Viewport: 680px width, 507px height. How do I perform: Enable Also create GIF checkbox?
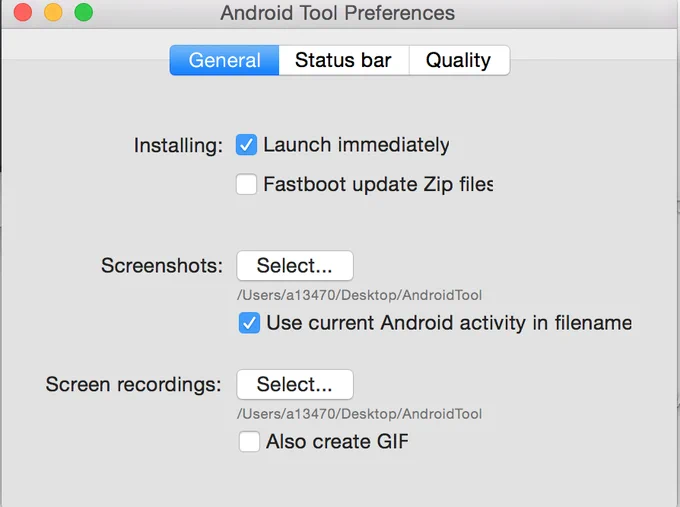[249, 442]
